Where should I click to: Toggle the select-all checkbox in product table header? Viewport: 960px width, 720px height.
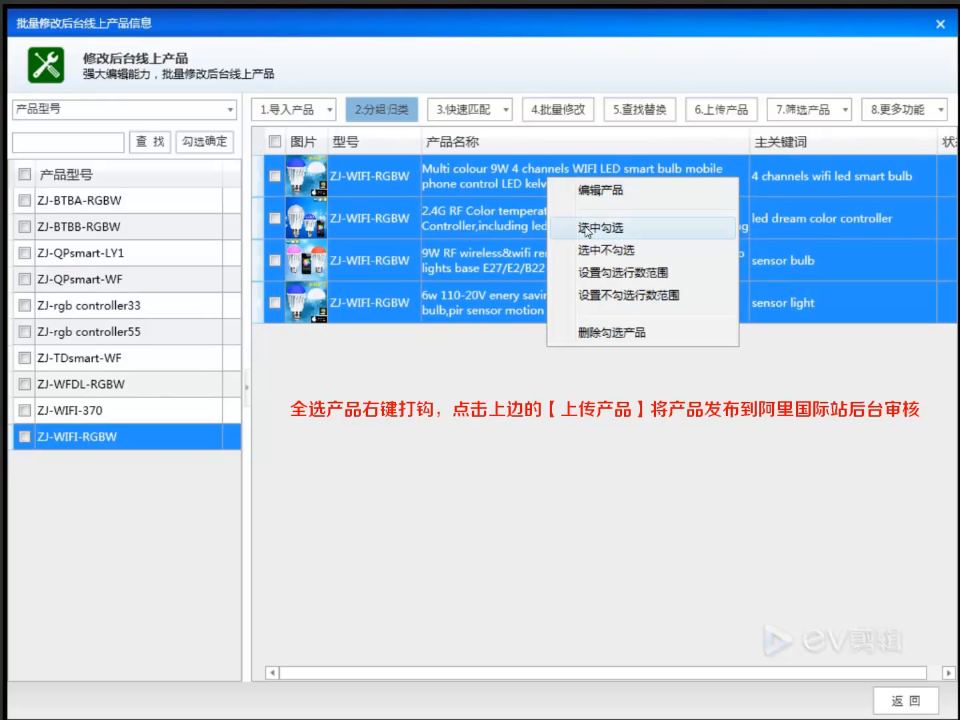coord(275,142)
